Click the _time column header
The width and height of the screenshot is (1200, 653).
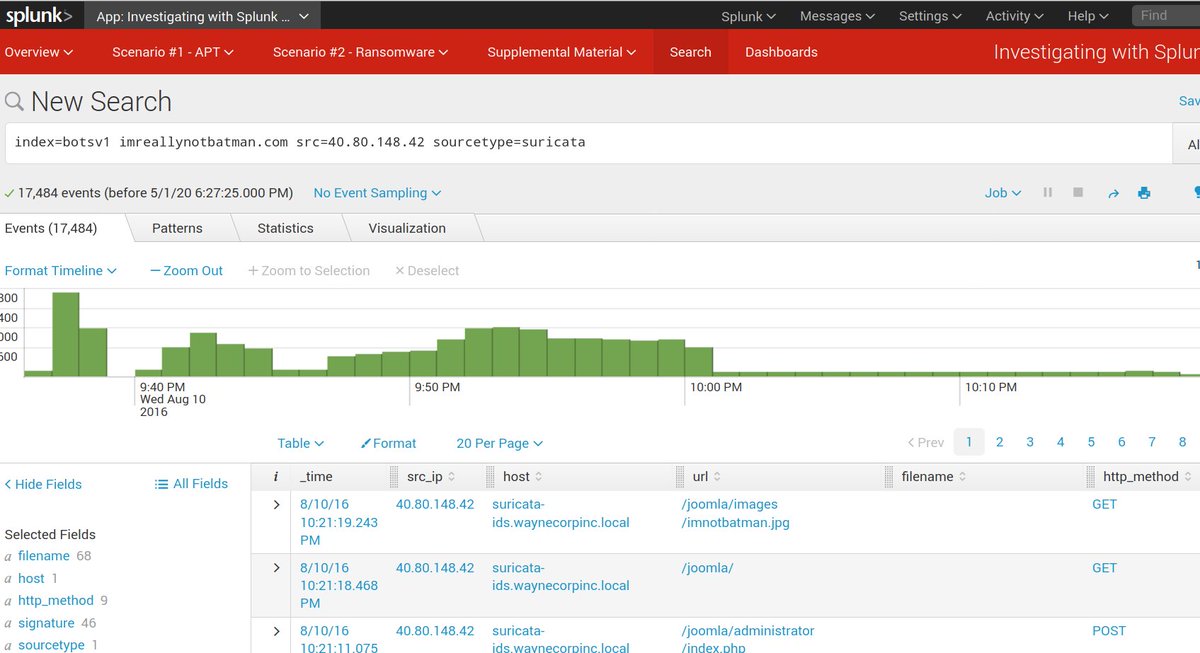316,477
